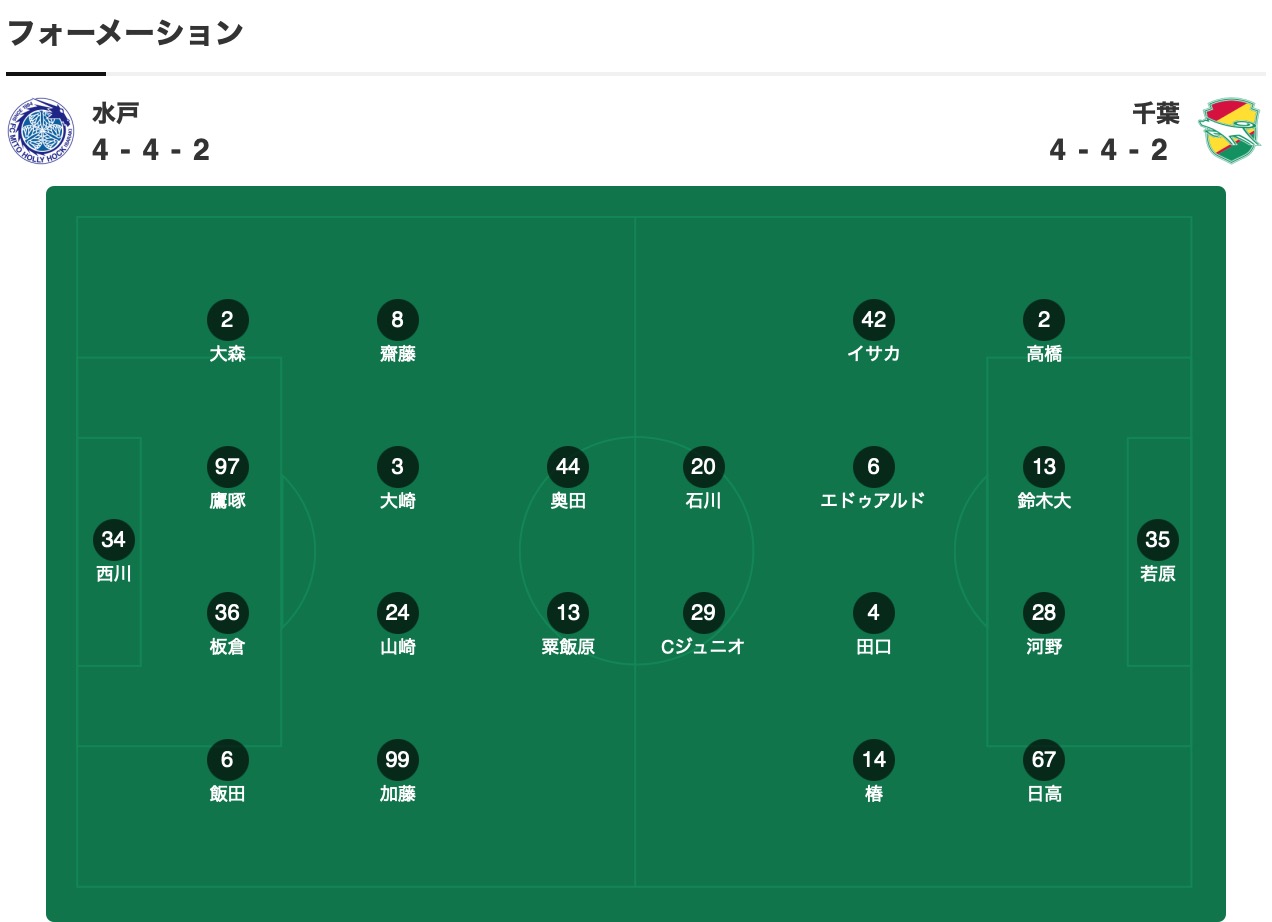Screen dimensions: 1272x922
Task: Click player badge 42 イサカ
Action: point(873,321)
